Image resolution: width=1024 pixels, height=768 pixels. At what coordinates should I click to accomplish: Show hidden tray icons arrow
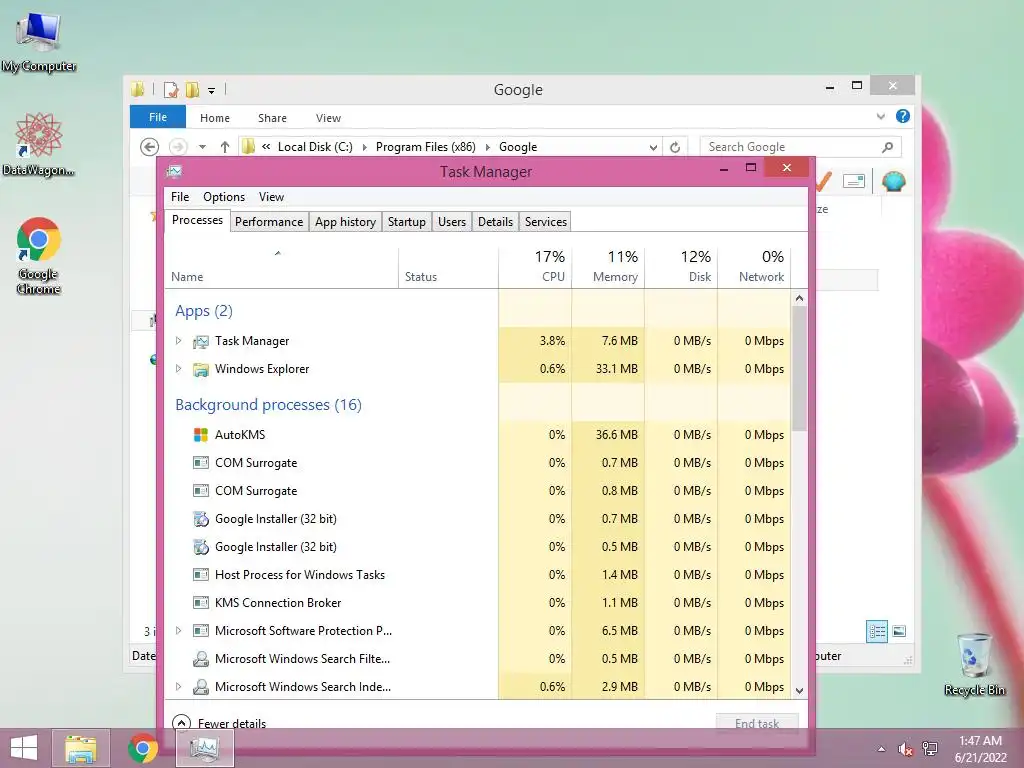[x=882, y=749]
